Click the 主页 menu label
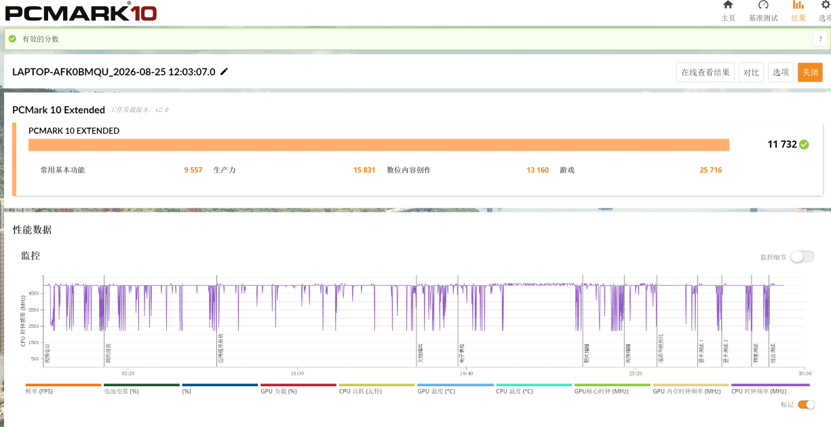This screenshot has width=831, height=427. click(x=728, y=17)
